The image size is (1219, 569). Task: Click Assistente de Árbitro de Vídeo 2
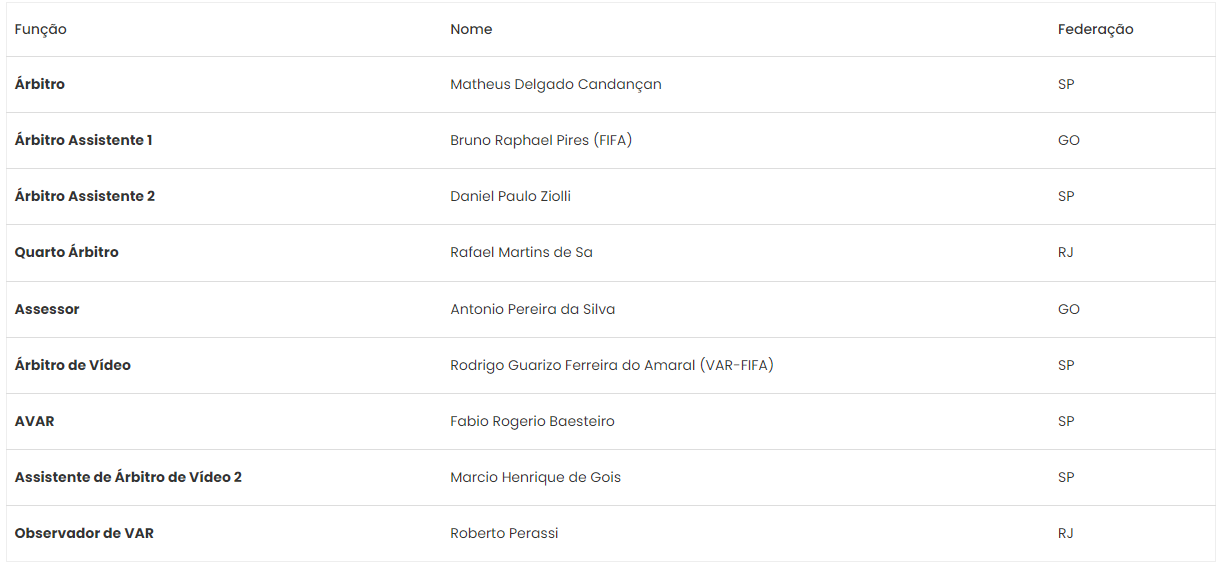coord(128,478)
